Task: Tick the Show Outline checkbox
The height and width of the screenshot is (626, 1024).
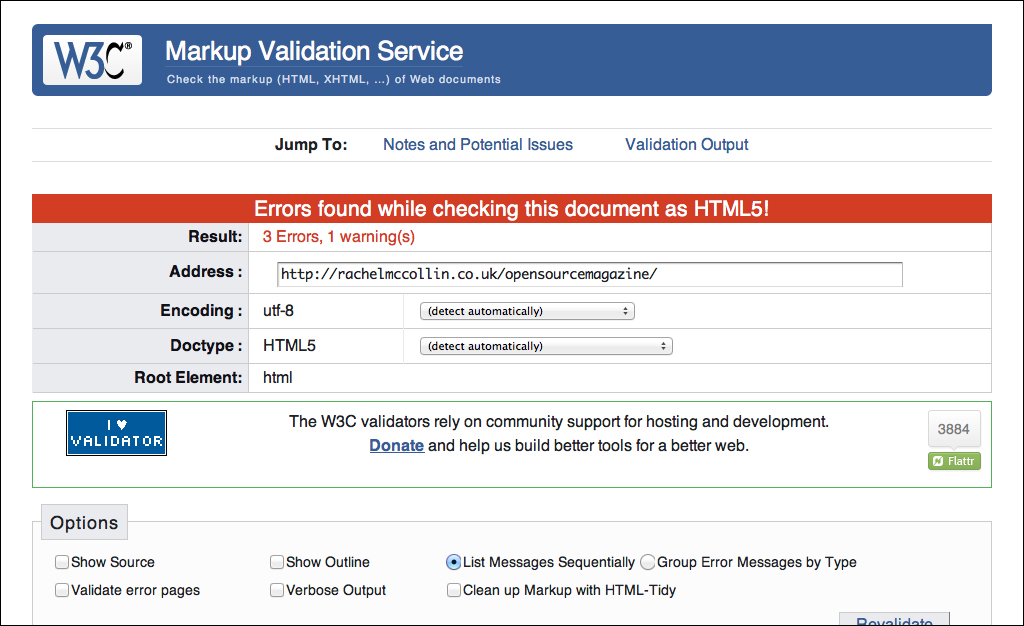Action: [277, 562]
